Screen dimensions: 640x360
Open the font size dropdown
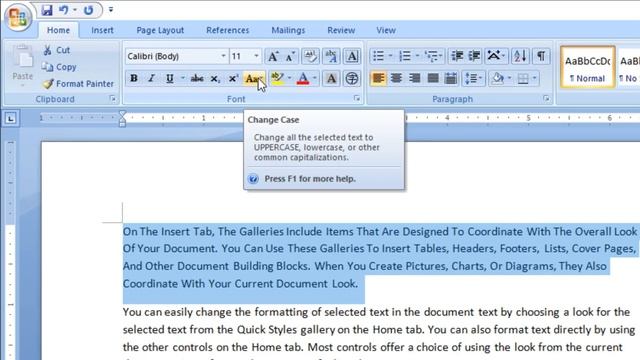click(256, 56)
